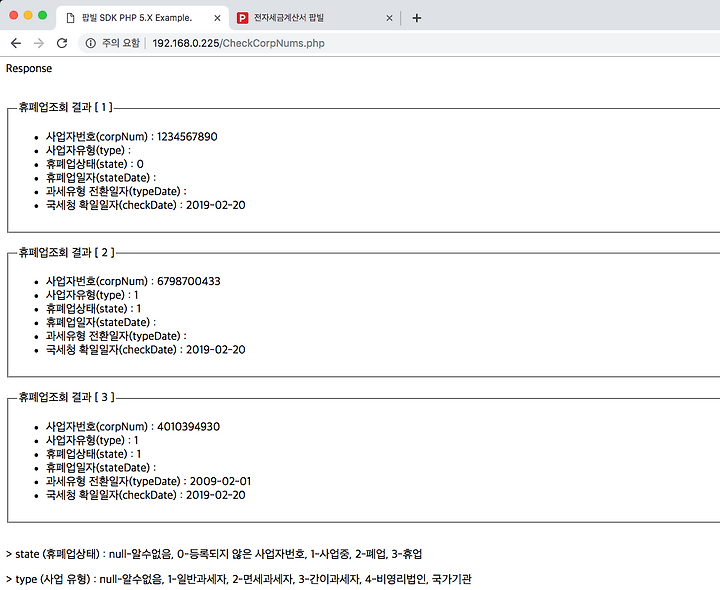Click corpNum value 4010394930
The image size is (720, 590).
(x=189, y=427)
